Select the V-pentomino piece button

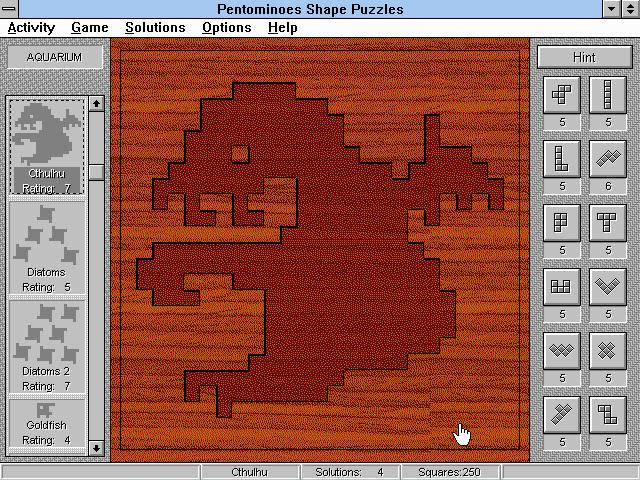[607, 287]
